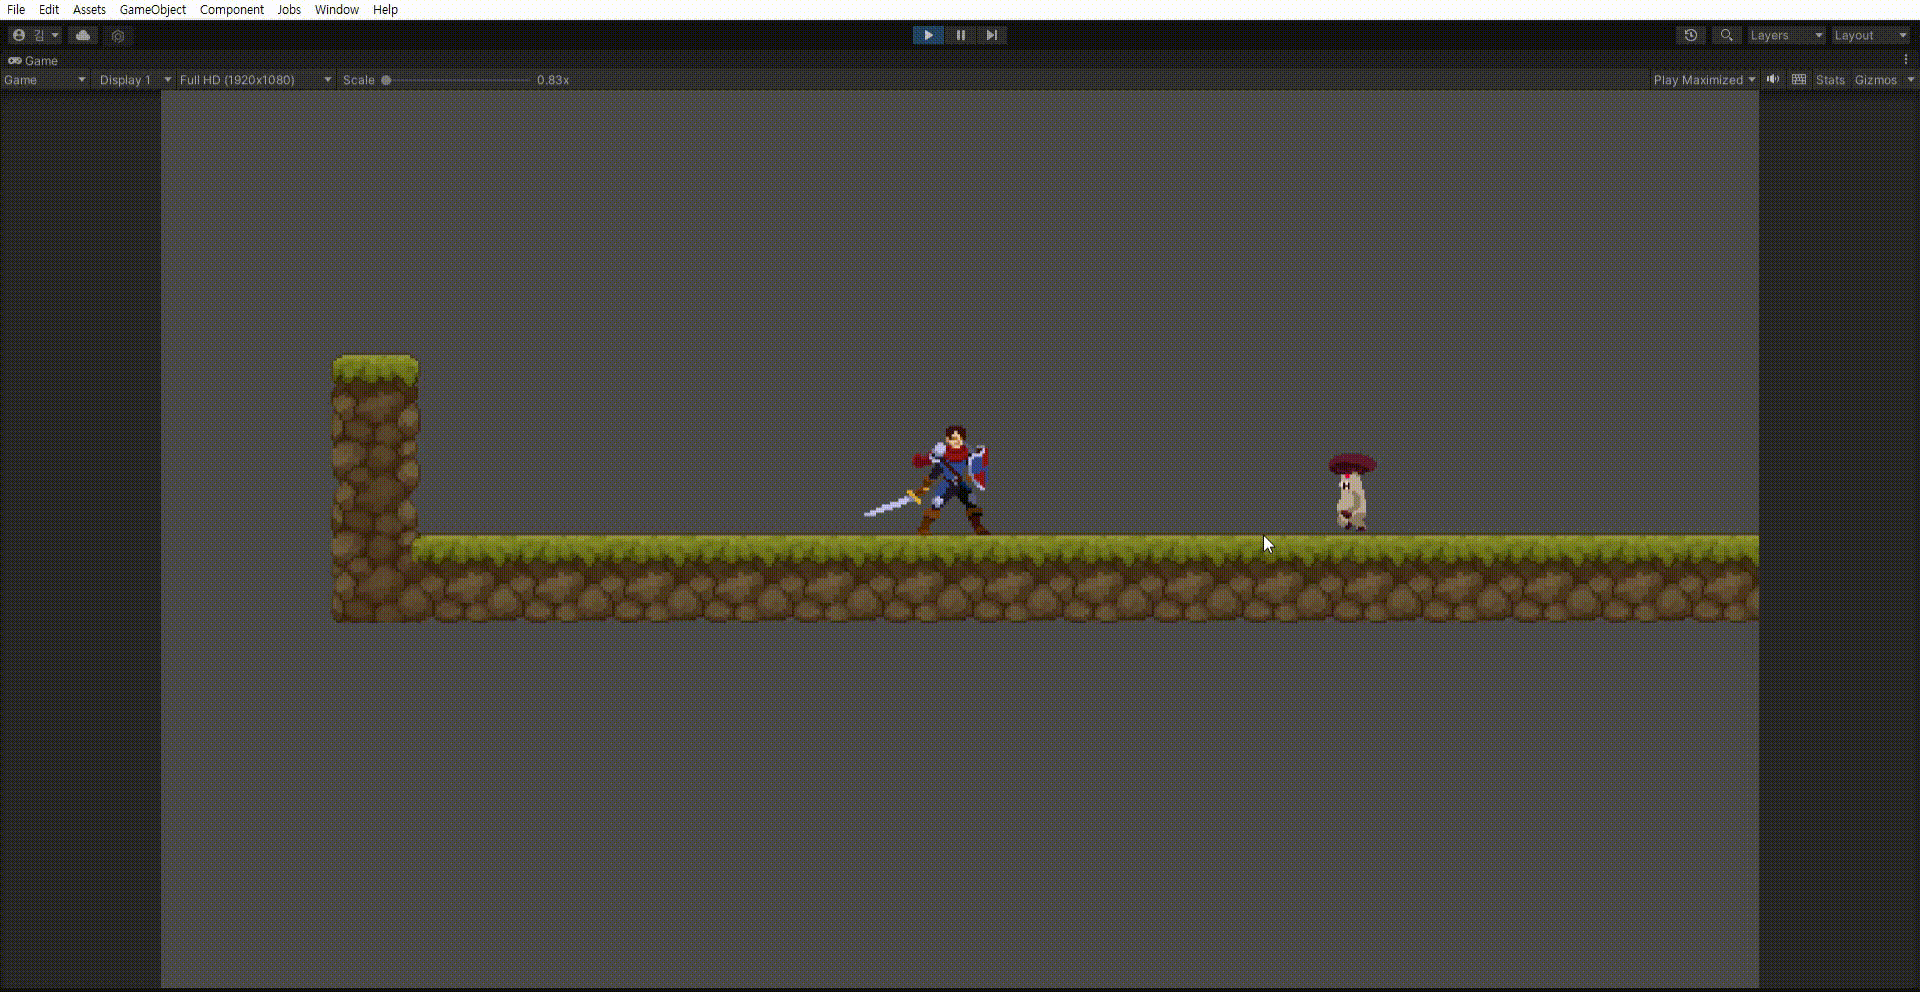Select the Game tab
The image size is (1920, 992).
click(33, 61)
